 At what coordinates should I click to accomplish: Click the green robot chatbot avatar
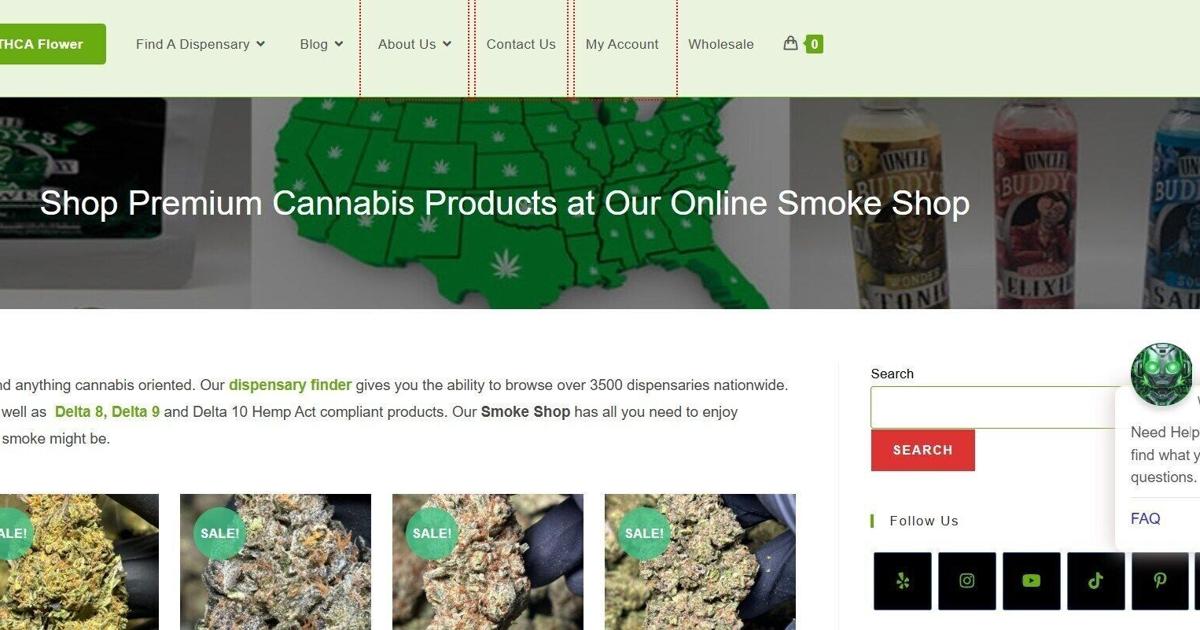coord(1161,375)
